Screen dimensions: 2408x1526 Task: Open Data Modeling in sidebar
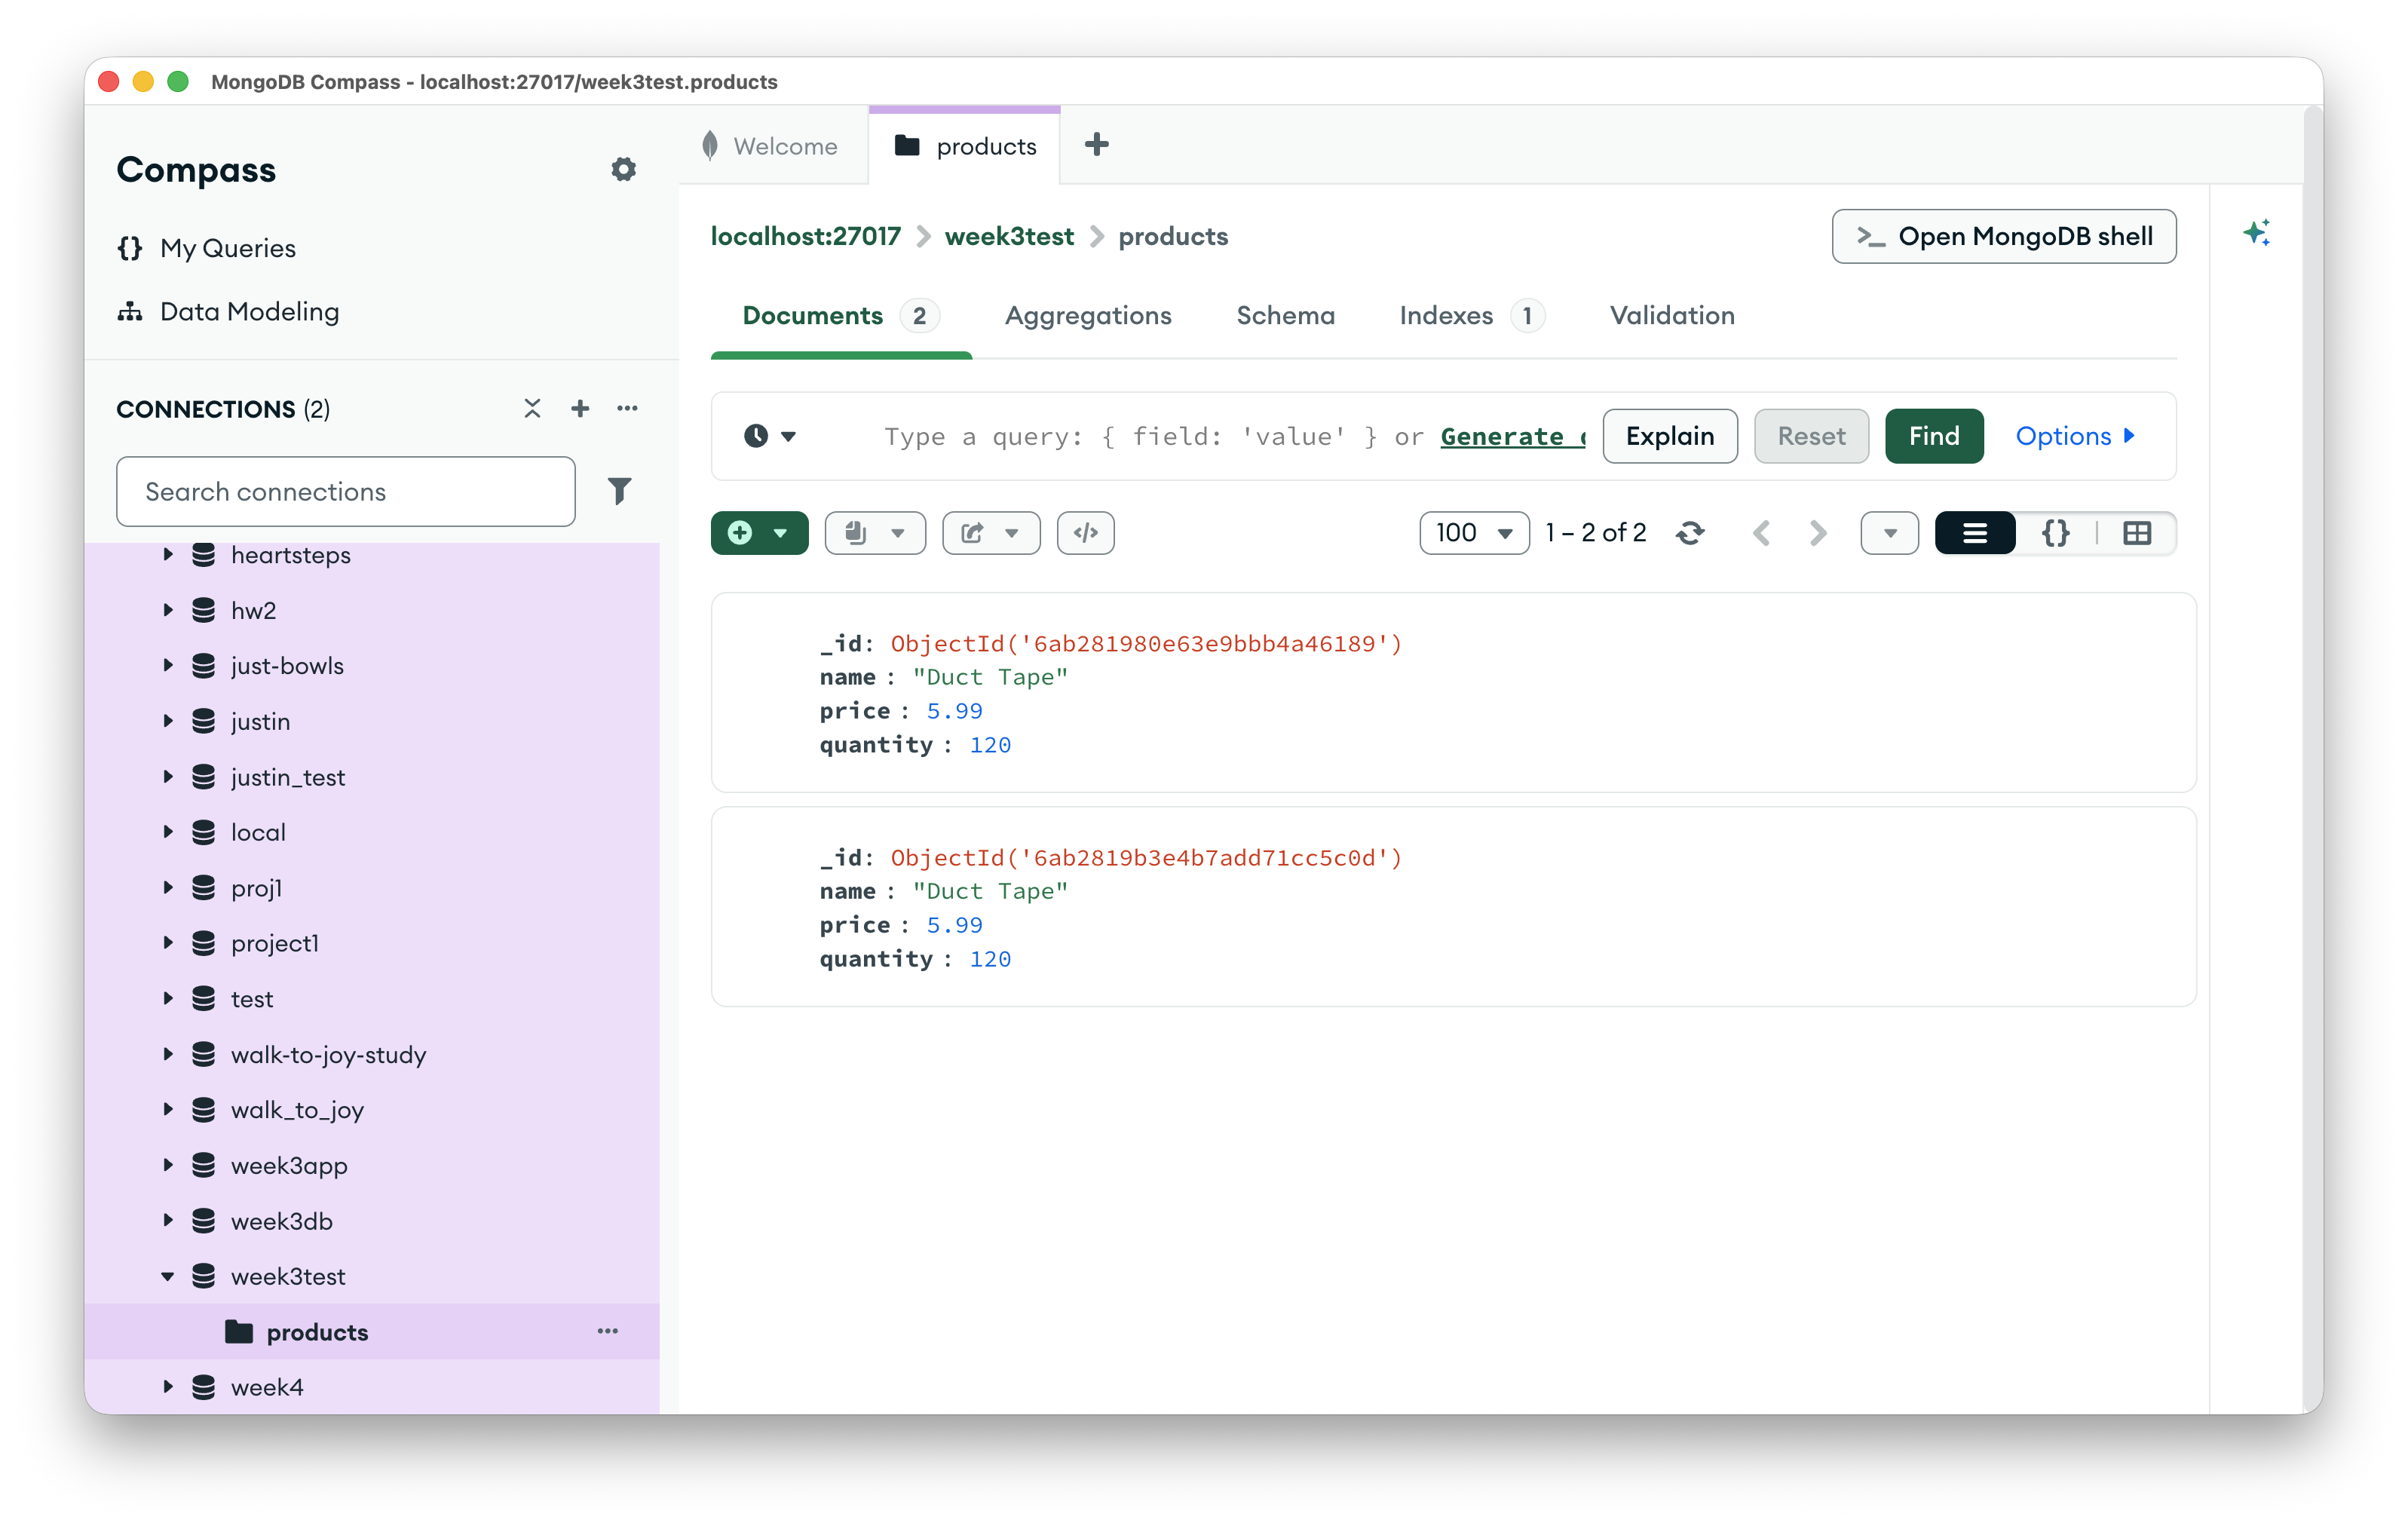(228, 311)
